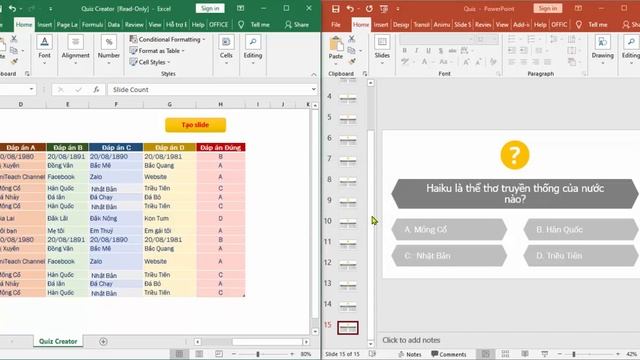Start Slide Show from the status bar icon
640x360 pixels.
coord(544,354)
